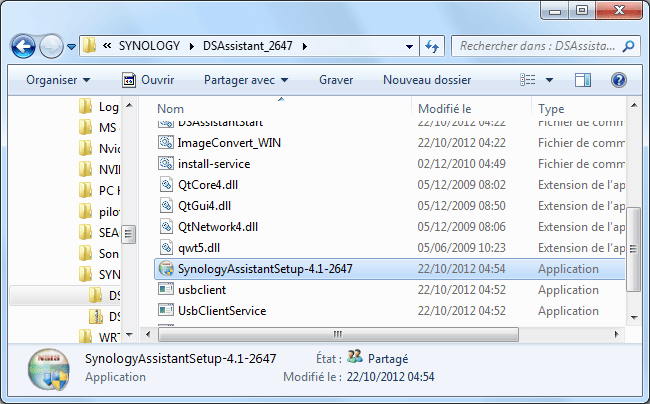Image resolution: width=650 pixels, height=404 pixels.
Task: Select the ImageConvert_WIN command file
Action: (x=229, y=142)
